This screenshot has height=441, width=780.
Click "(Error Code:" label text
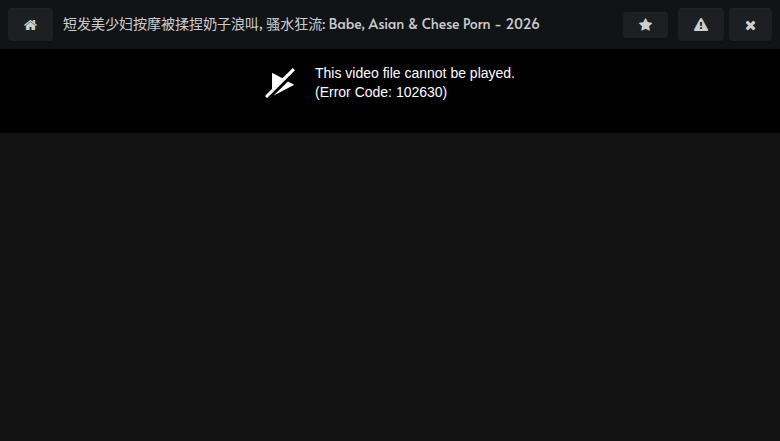coord(354,92)
